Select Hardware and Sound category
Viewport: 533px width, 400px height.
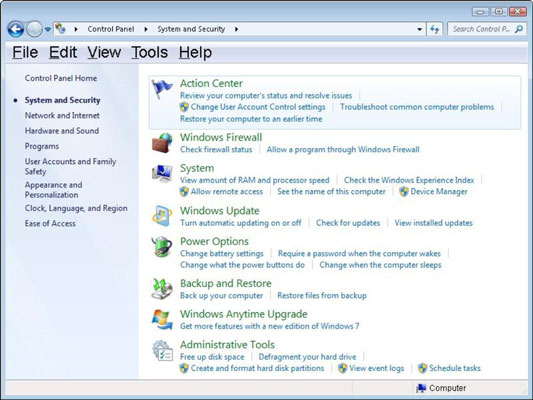(x=62, y=131)
